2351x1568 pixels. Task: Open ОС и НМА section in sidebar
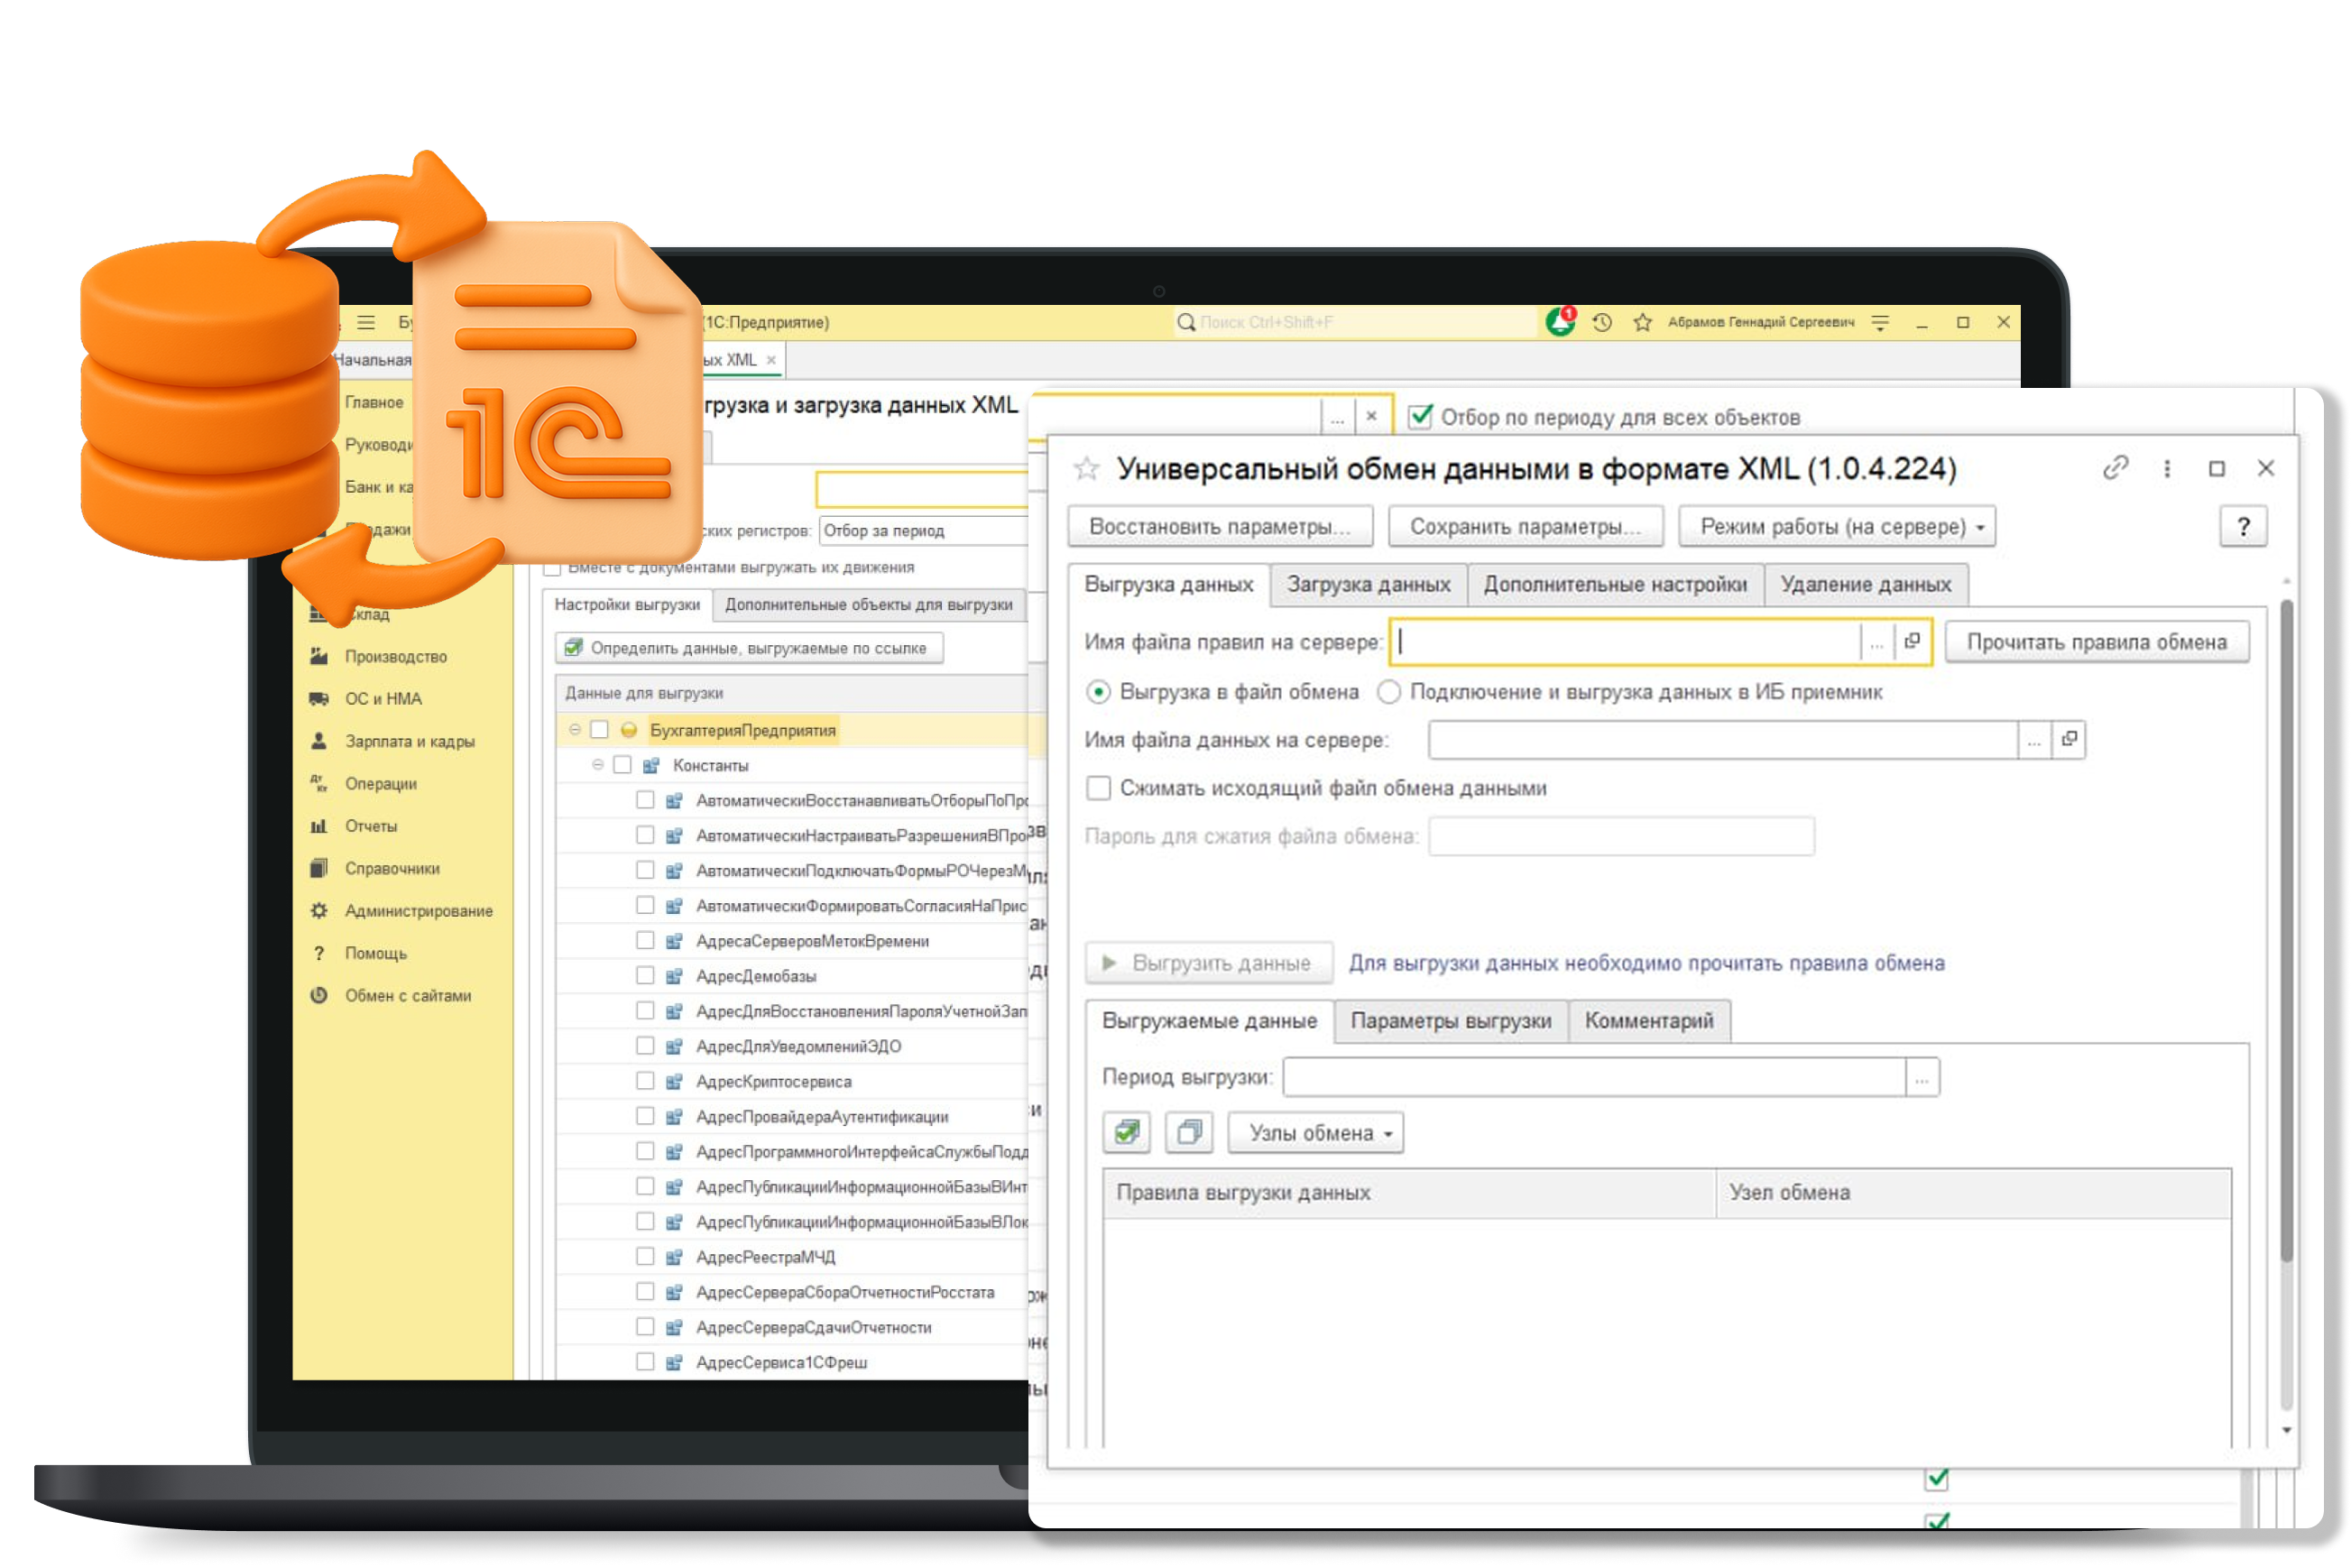(x=384, y=698)
